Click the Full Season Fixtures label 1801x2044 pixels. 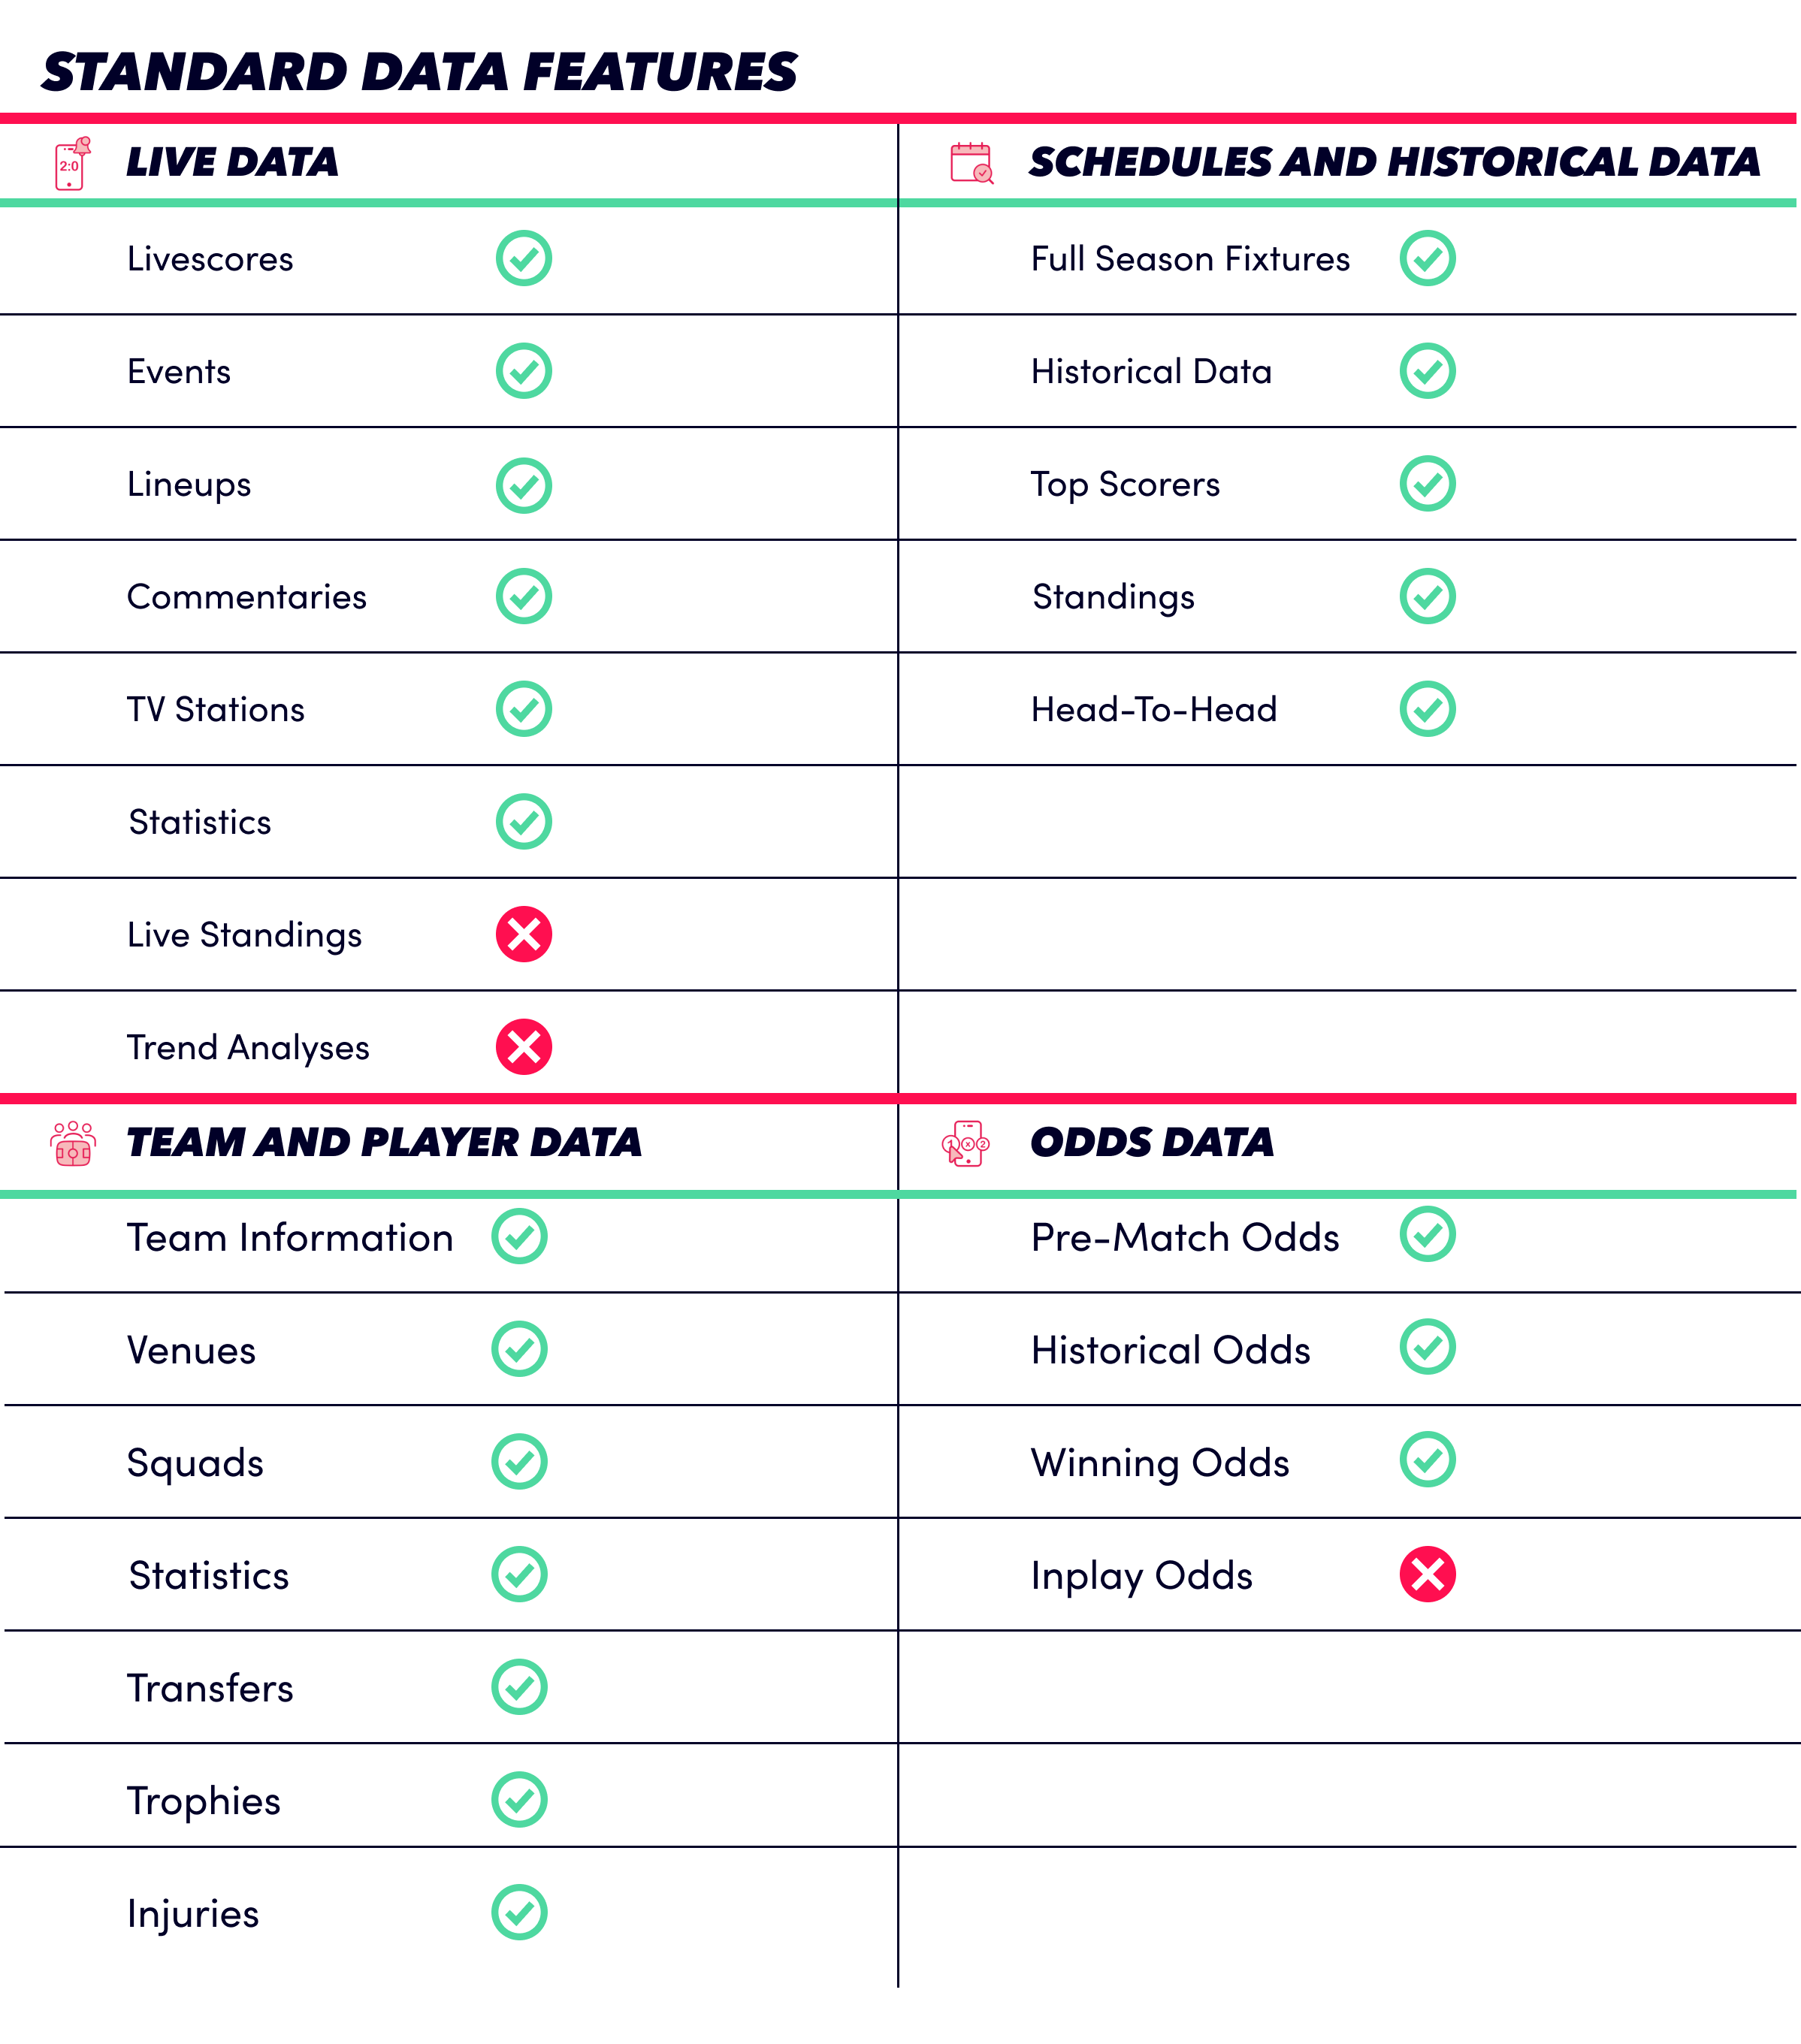pyautogui.click(x=1190, y=259)
